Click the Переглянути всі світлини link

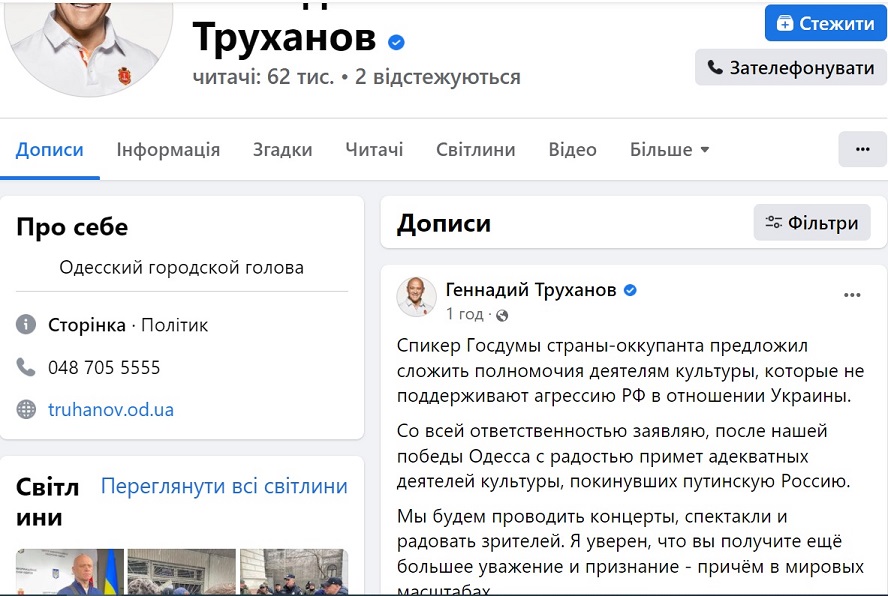tap(224, 487)
